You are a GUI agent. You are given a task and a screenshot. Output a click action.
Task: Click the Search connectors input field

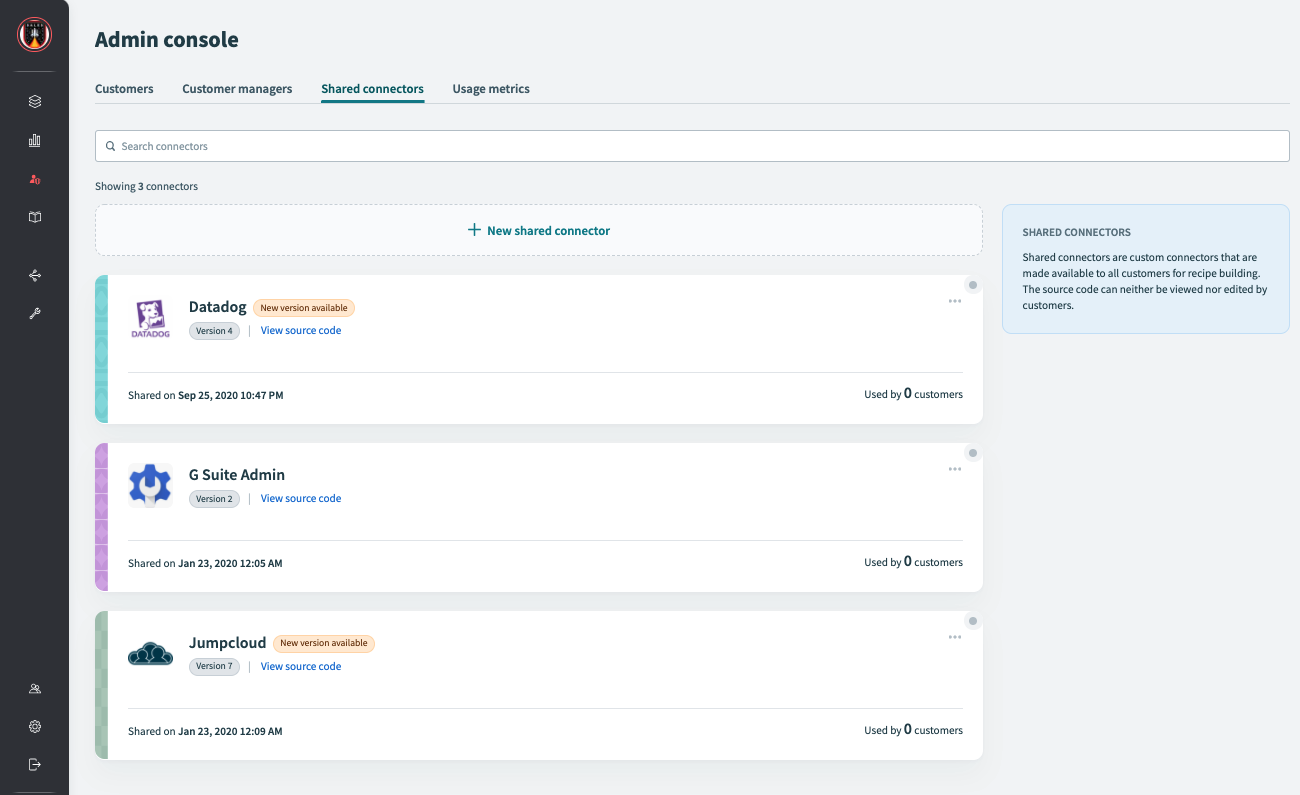click(x=692, y=146)
